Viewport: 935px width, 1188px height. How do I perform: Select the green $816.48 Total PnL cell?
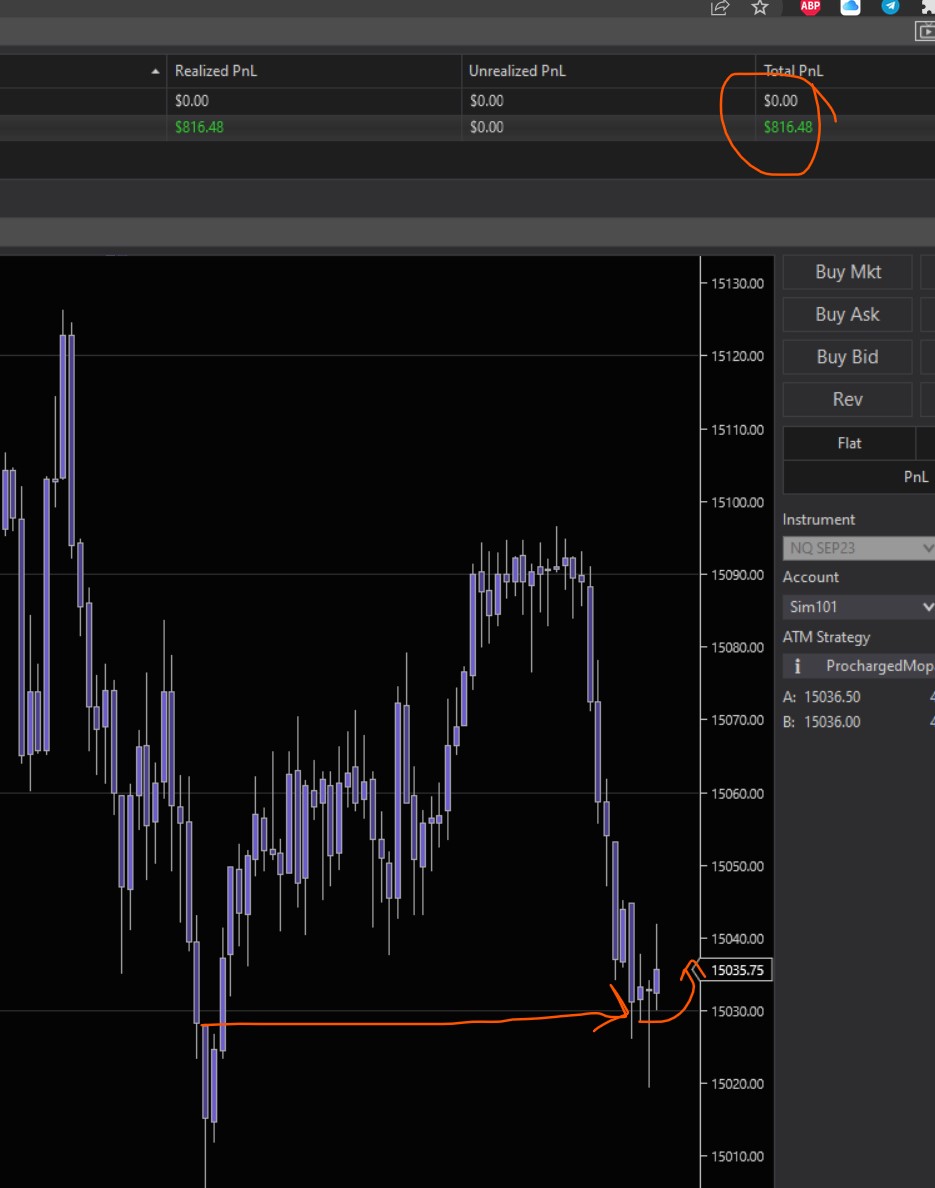coord(788,127)
